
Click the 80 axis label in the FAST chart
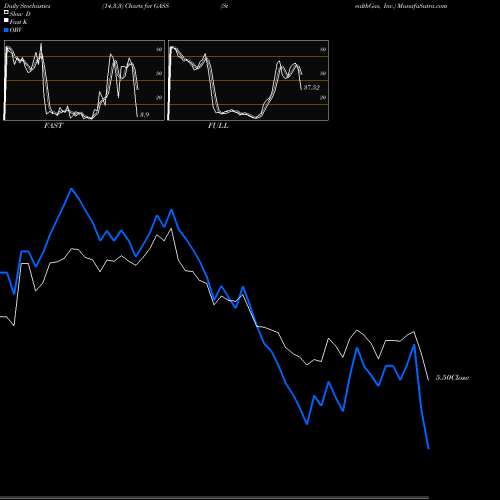click(x=159, y=49)
